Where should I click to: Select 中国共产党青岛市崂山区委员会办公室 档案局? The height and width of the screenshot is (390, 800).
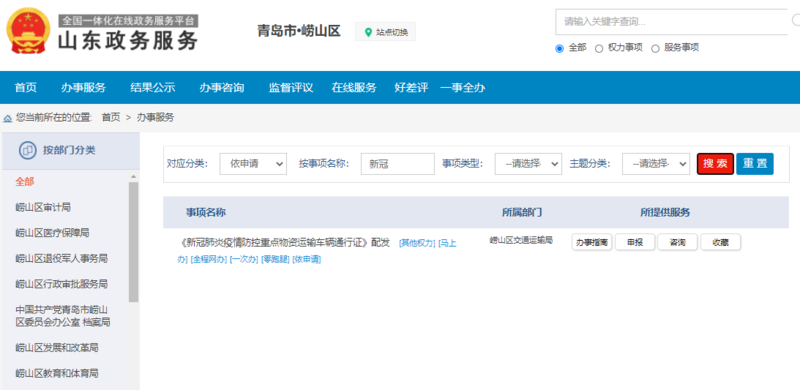point(63,316)
